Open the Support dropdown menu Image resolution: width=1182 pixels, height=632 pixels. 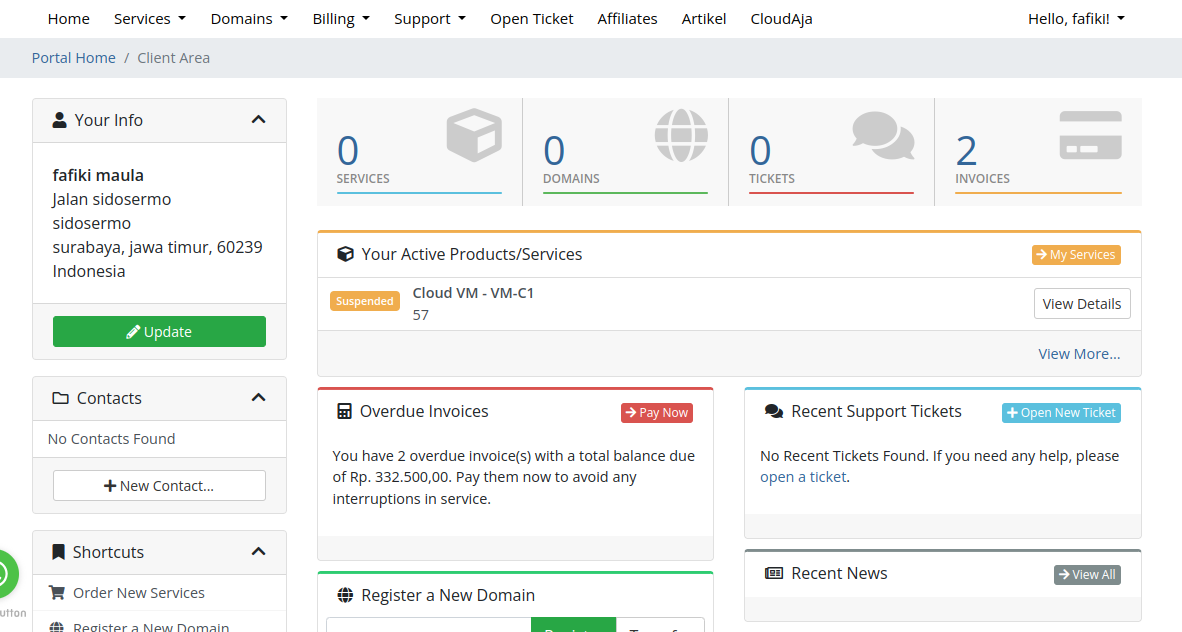pos(430,19)
